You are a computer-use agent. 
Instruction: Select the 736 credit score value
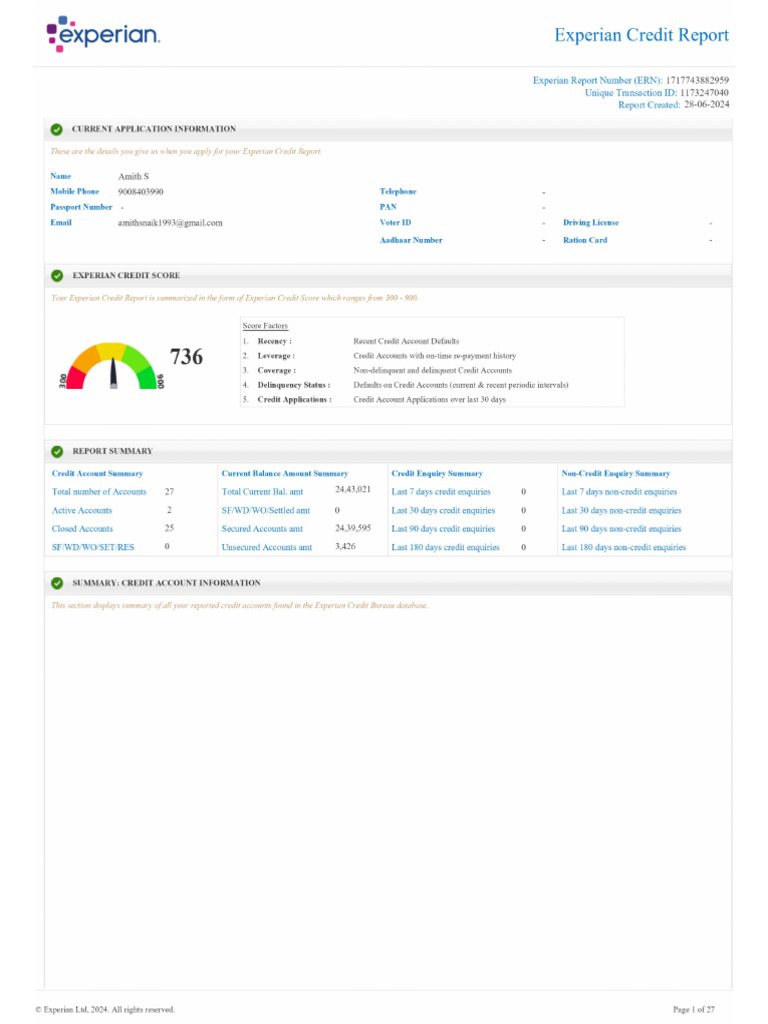pyautogui.click(x=186, y=357)
